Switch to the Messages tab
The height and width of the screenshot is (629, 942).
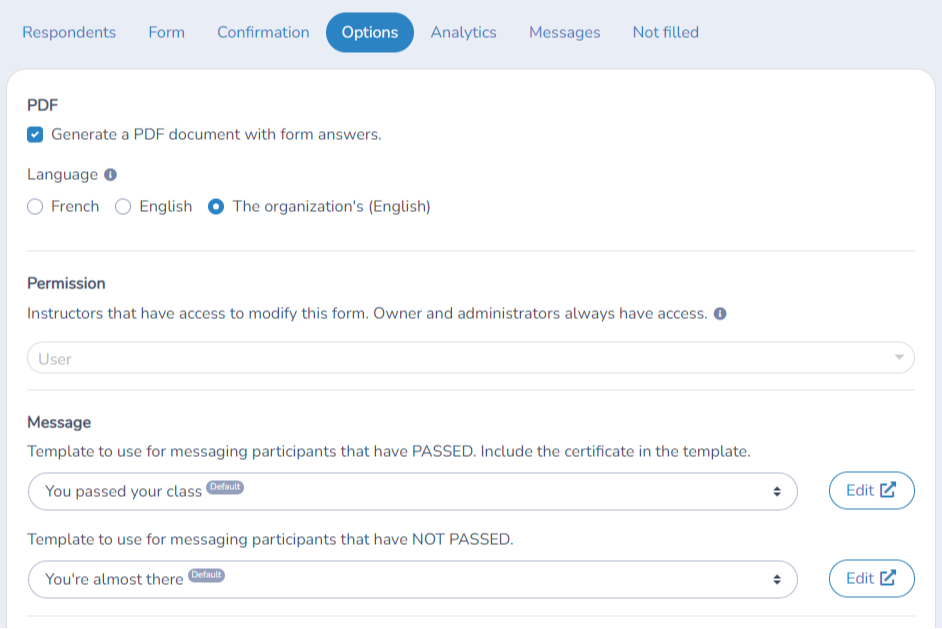(564, 32)
